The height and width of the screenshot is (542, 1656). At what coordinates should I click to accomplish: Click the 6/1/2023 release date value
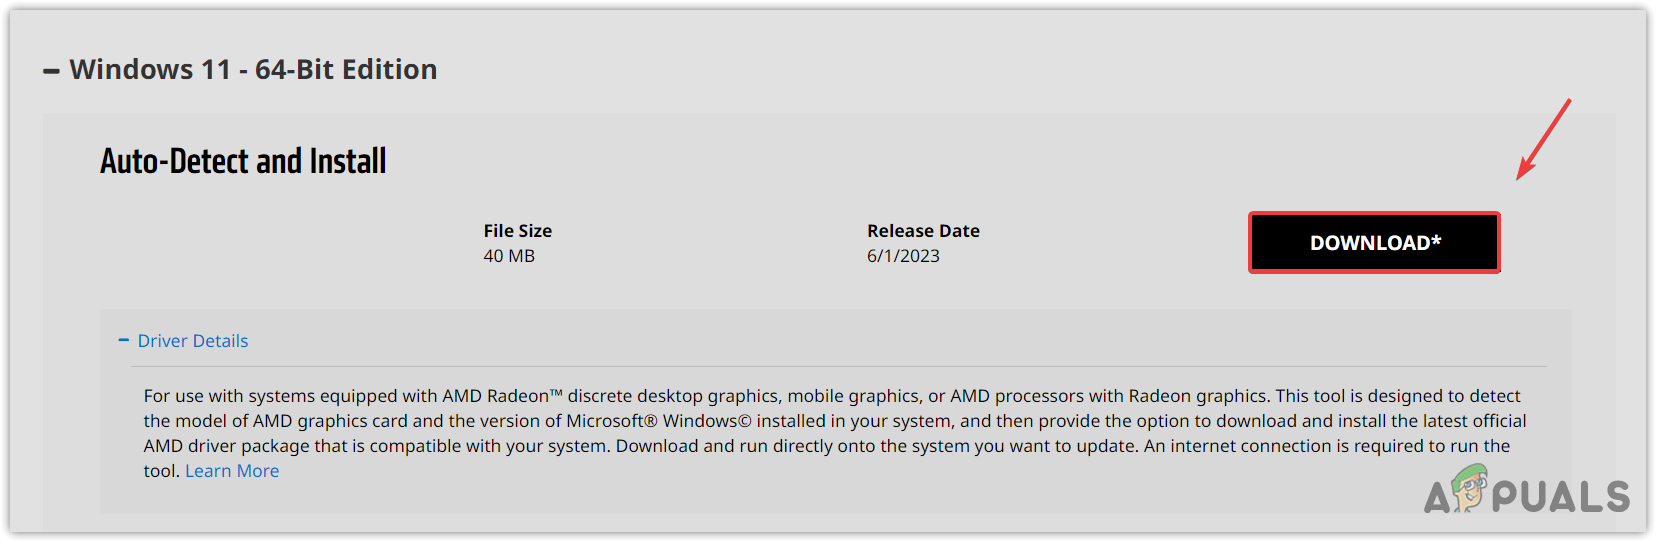(903, 256)
